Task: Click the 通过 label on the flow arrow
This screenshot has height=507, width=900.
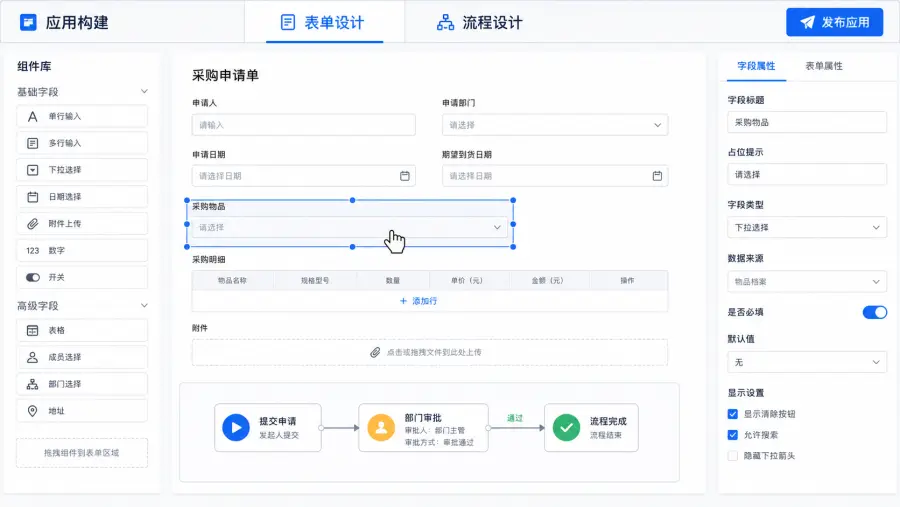Action: (x=515, y=418)
